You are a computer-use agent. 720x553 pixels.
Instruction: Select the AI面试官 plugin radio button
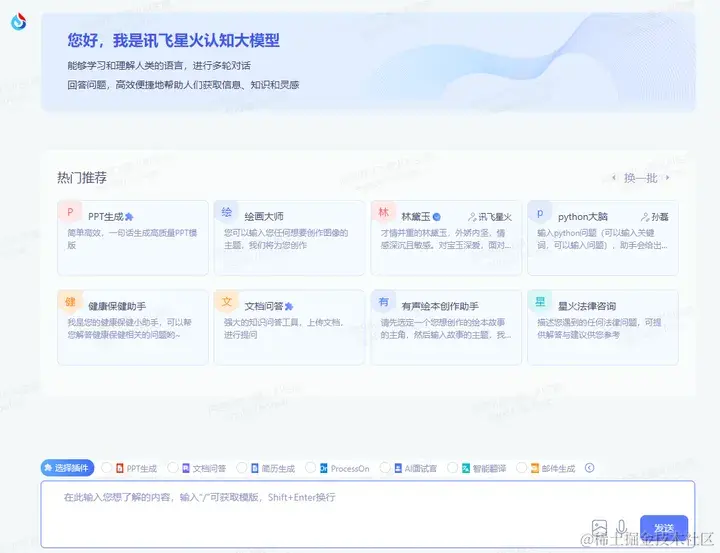[385, 468]
